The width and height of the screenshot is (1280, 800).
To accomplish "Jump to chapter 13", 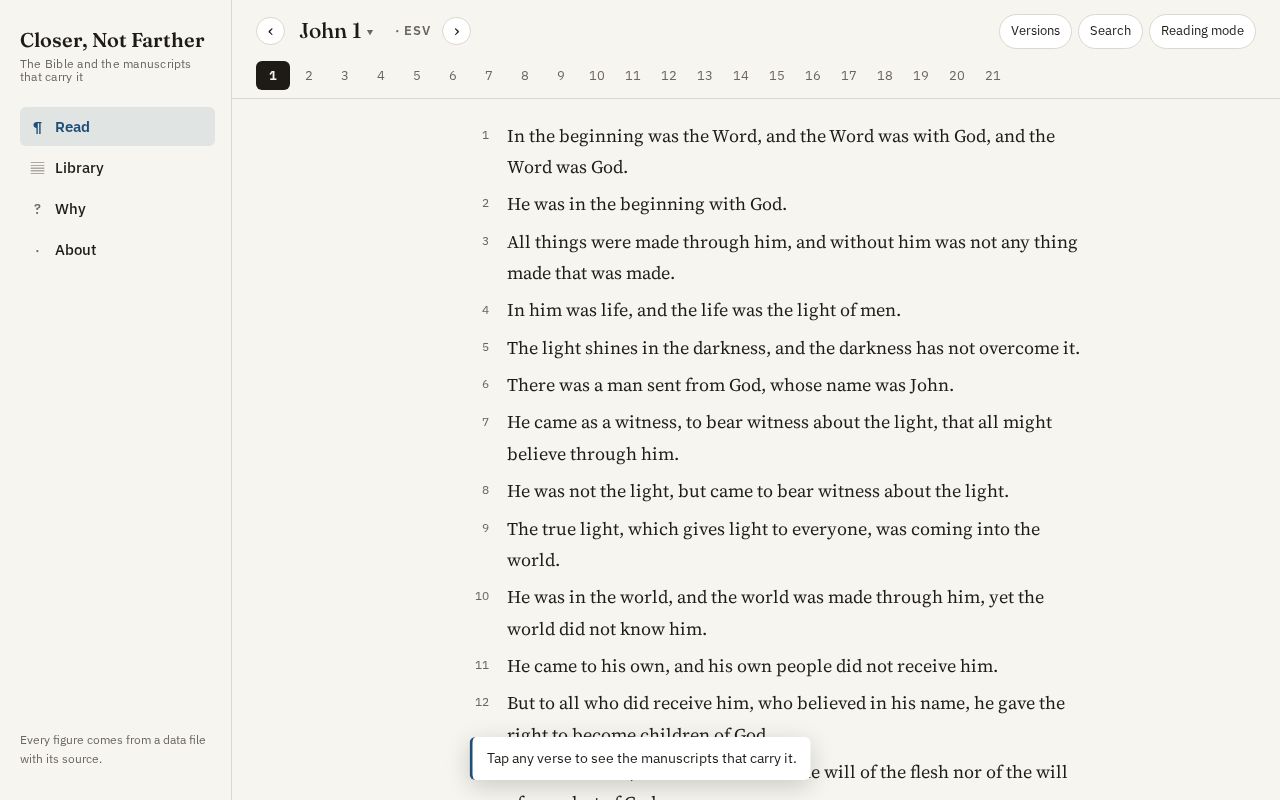I will pyautogui.click(x=705, y=76).
